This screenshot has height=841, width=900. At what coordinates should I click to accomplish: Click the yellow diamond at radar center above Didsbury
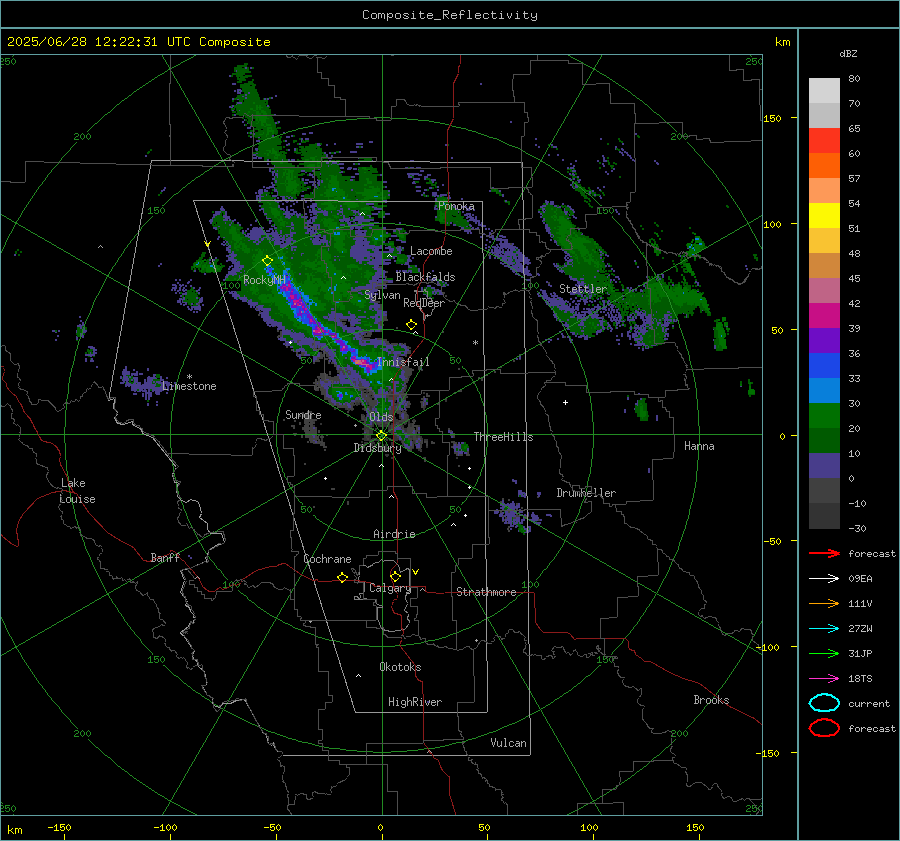click(381, 436)
